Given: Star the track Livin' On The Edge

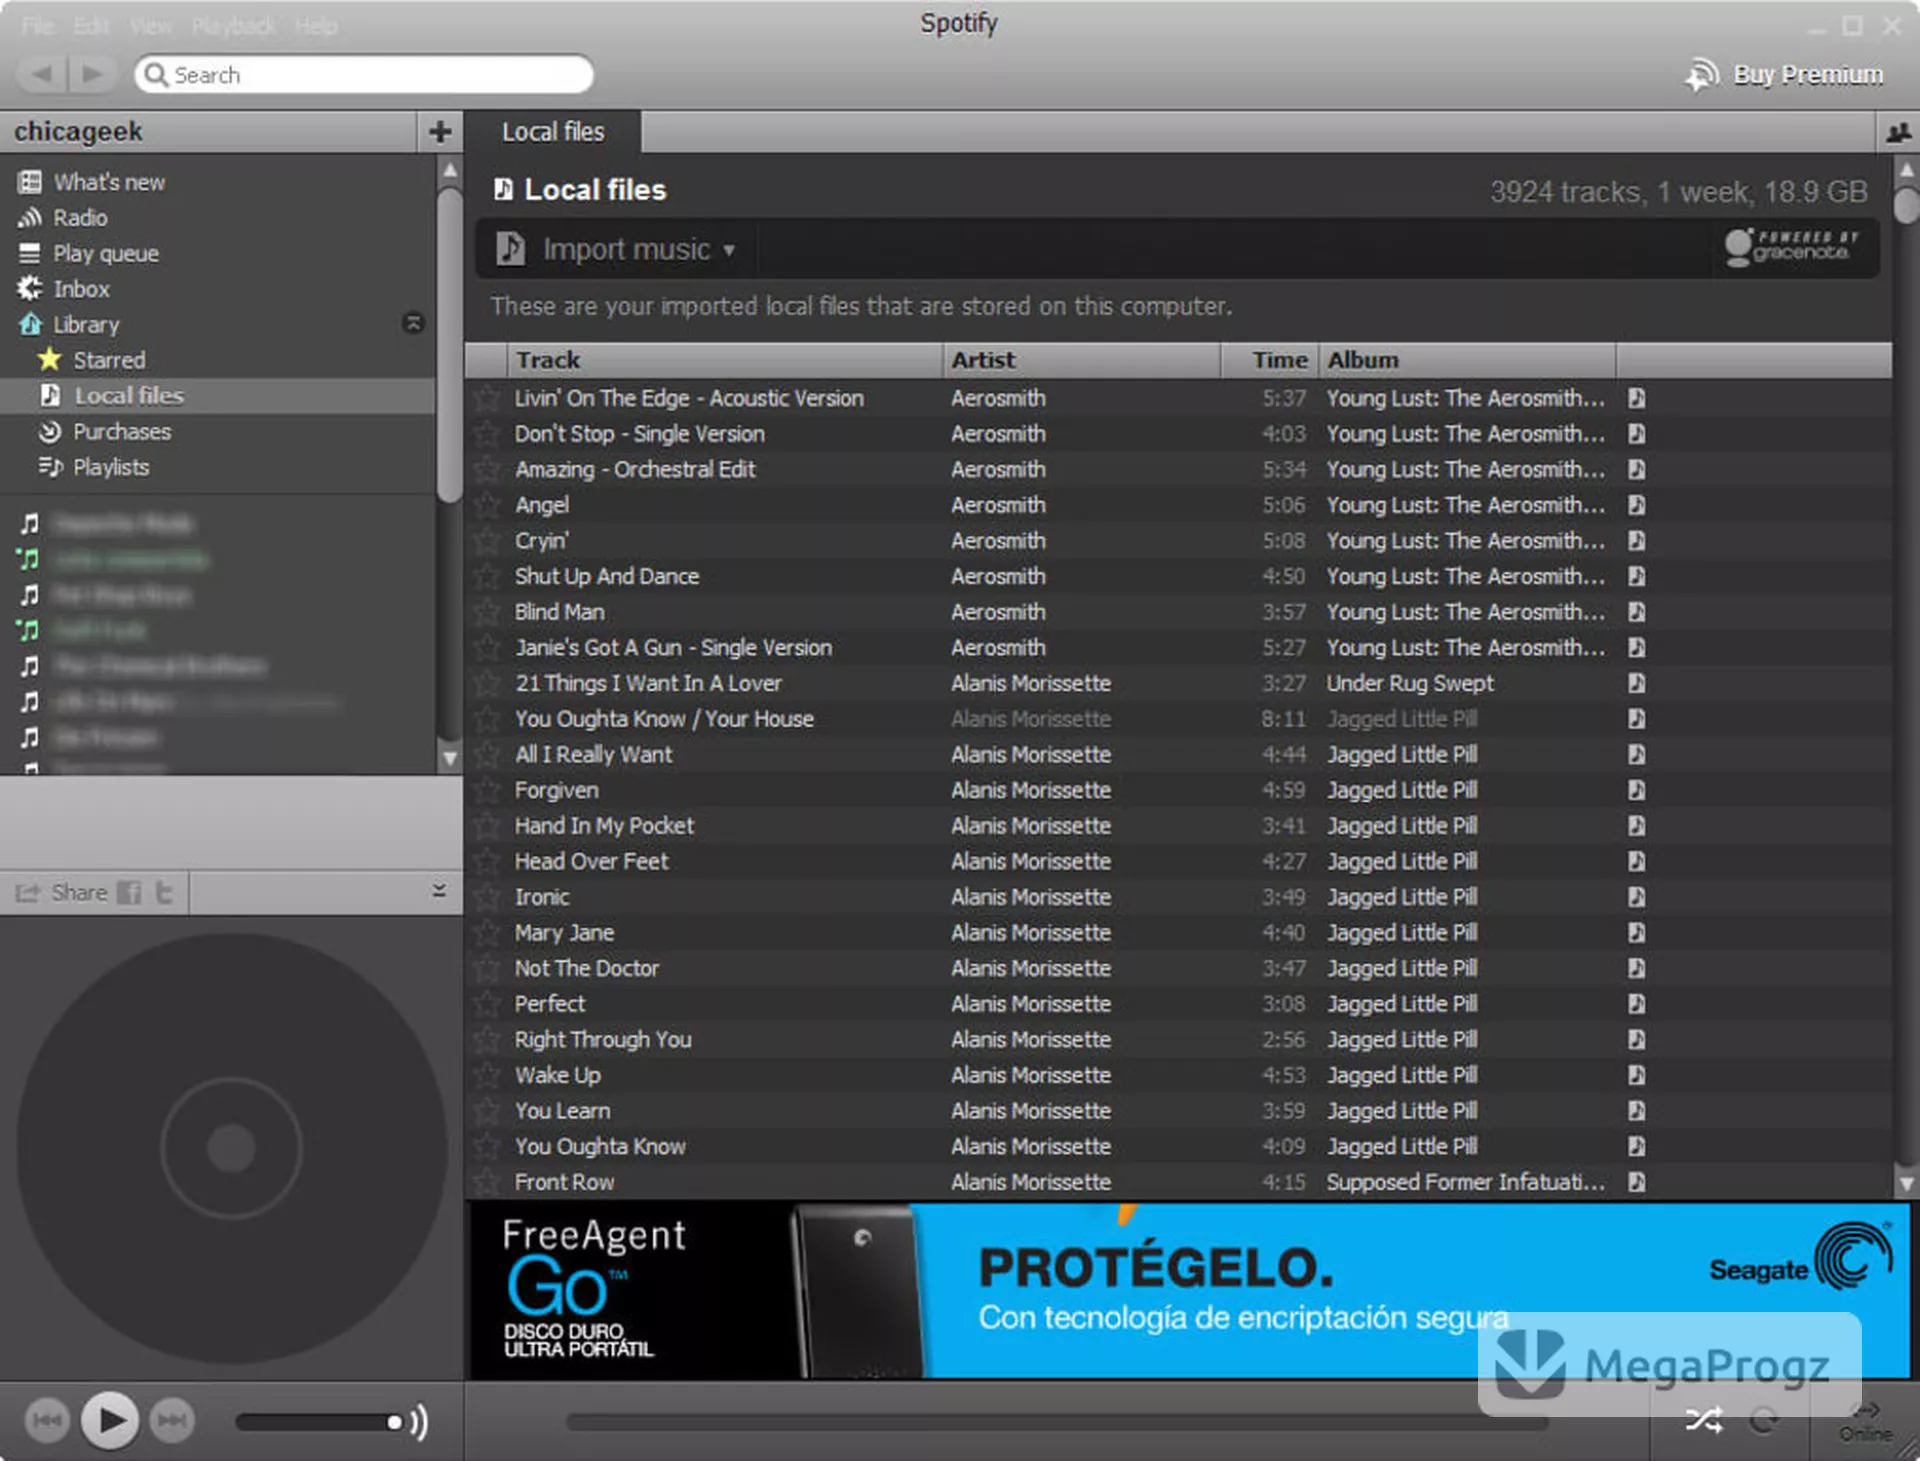Looking at the screenshot, I should pyautogui.click(x=487, y=398).
